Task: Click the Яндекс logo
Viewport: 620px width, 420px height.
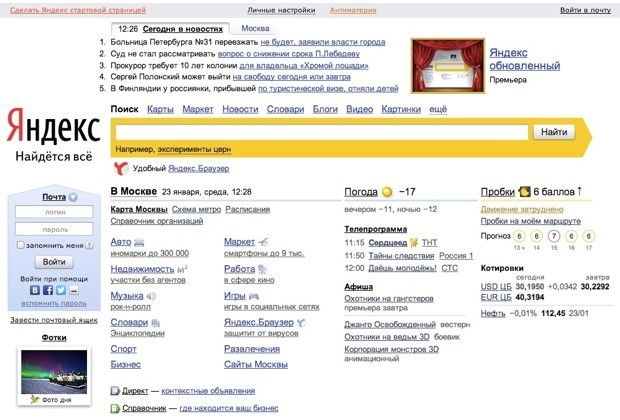Action: point(53,126)
